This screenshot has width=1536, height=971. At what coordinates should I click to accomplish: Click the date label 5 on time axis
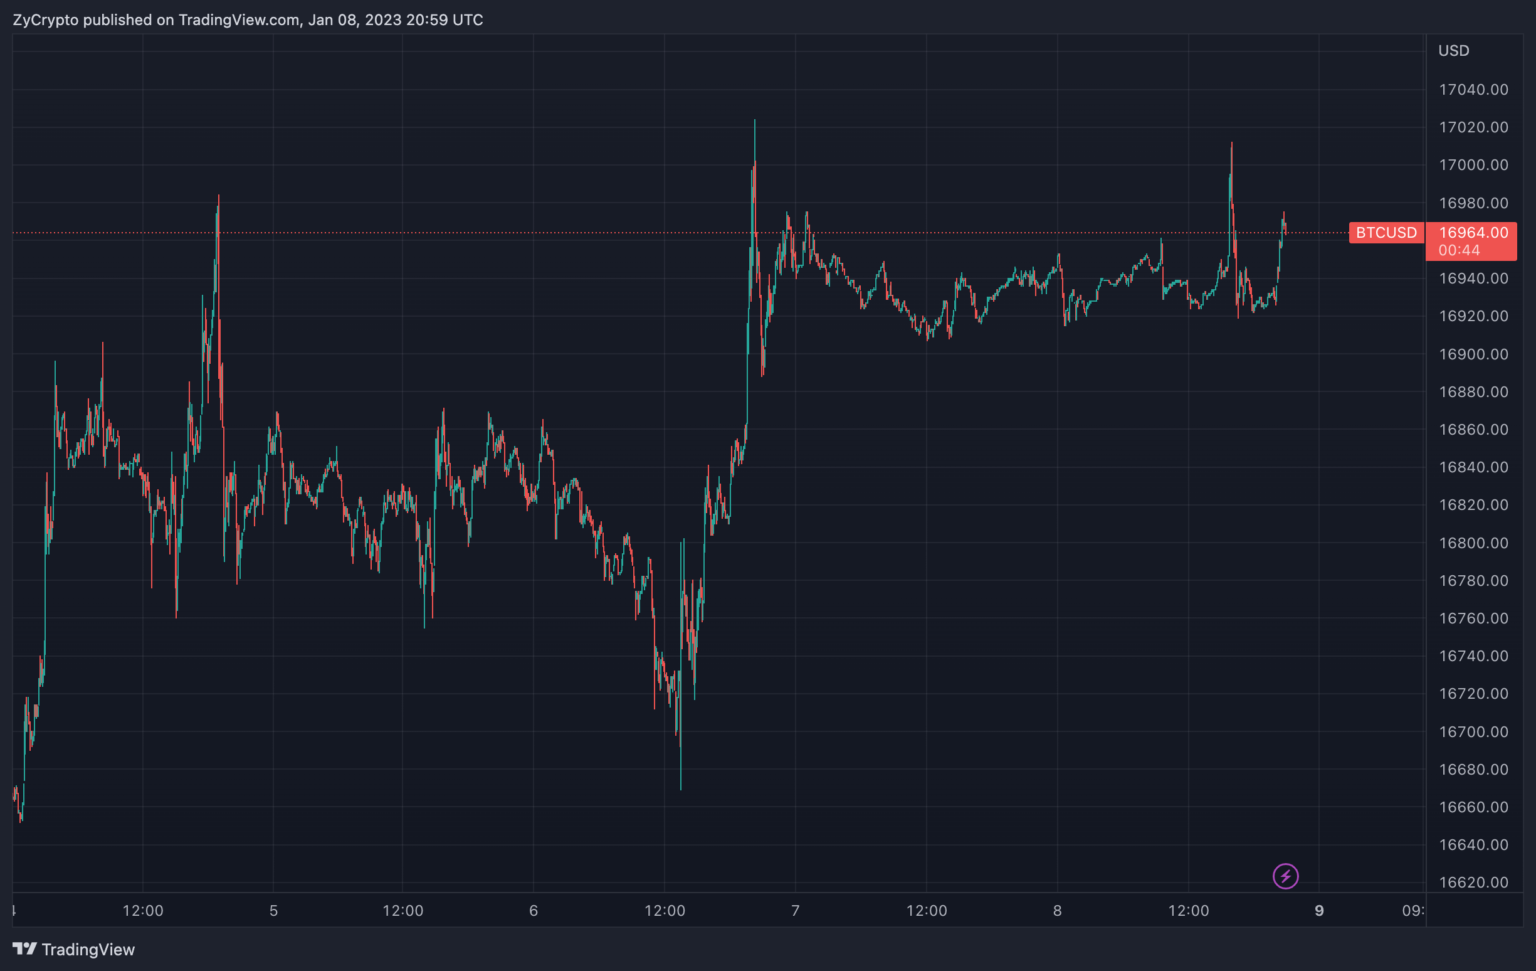[273, 911]
